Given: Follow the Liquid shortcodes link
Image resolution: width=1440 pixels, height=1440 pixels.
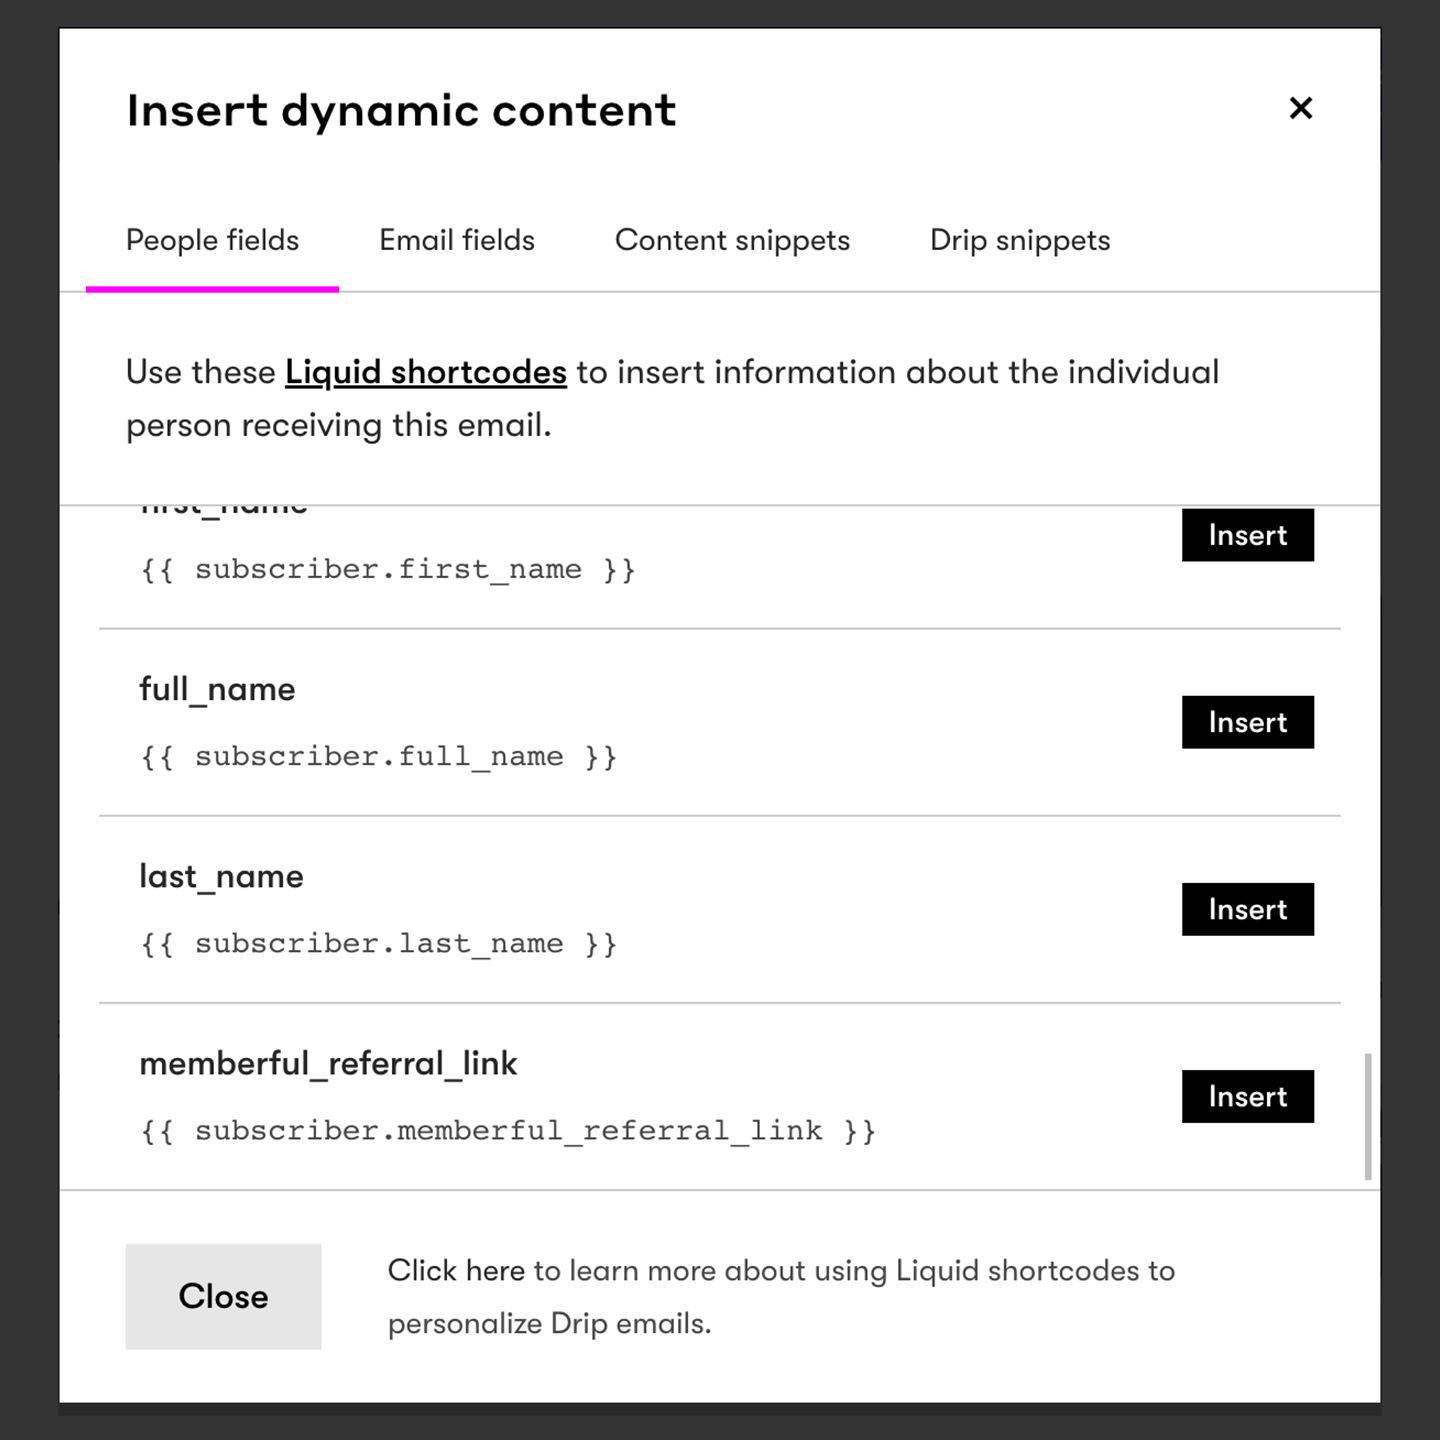Looking at the screenshot, I should click(426, 372).
